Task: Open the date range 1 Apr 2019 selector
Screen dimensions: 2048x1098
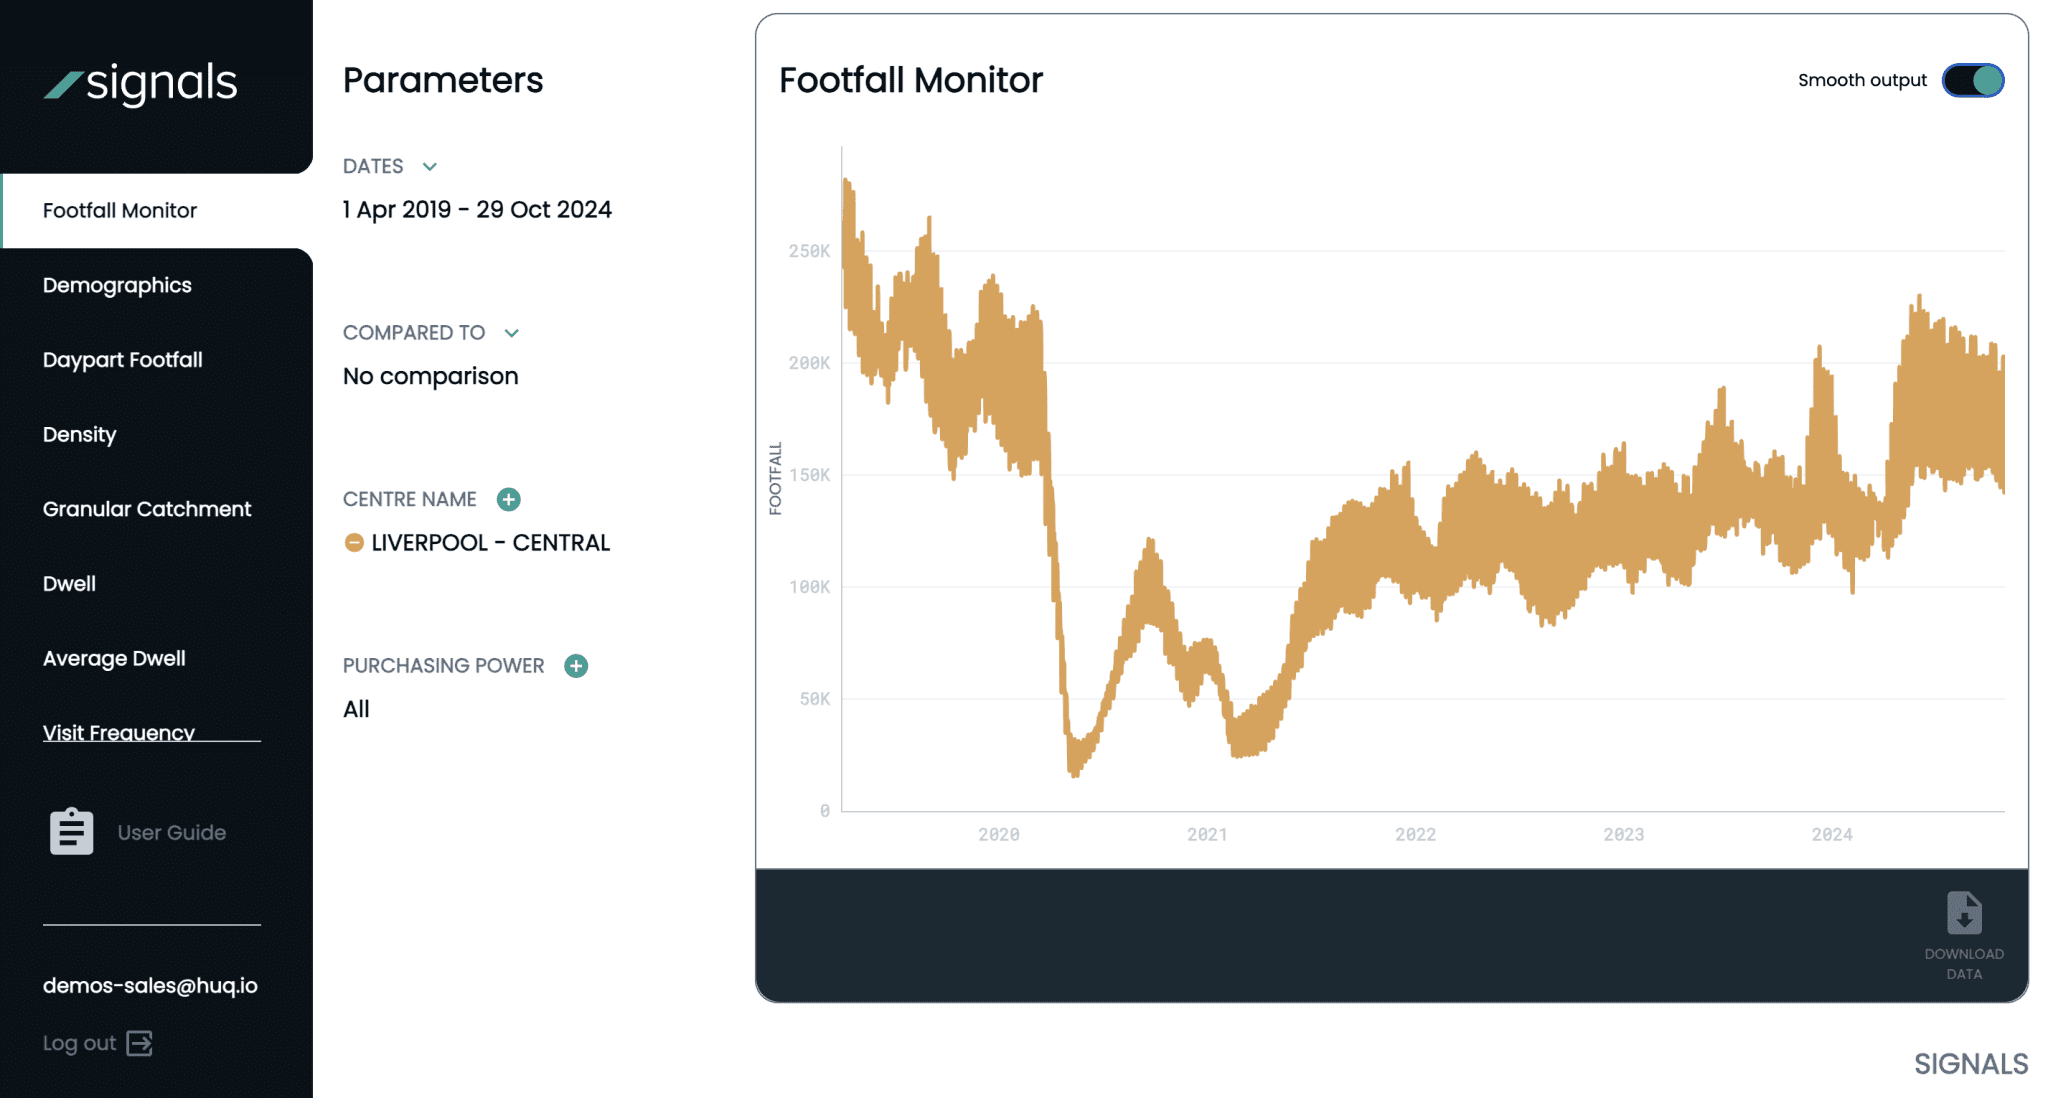Action: (x=477, y=210)
